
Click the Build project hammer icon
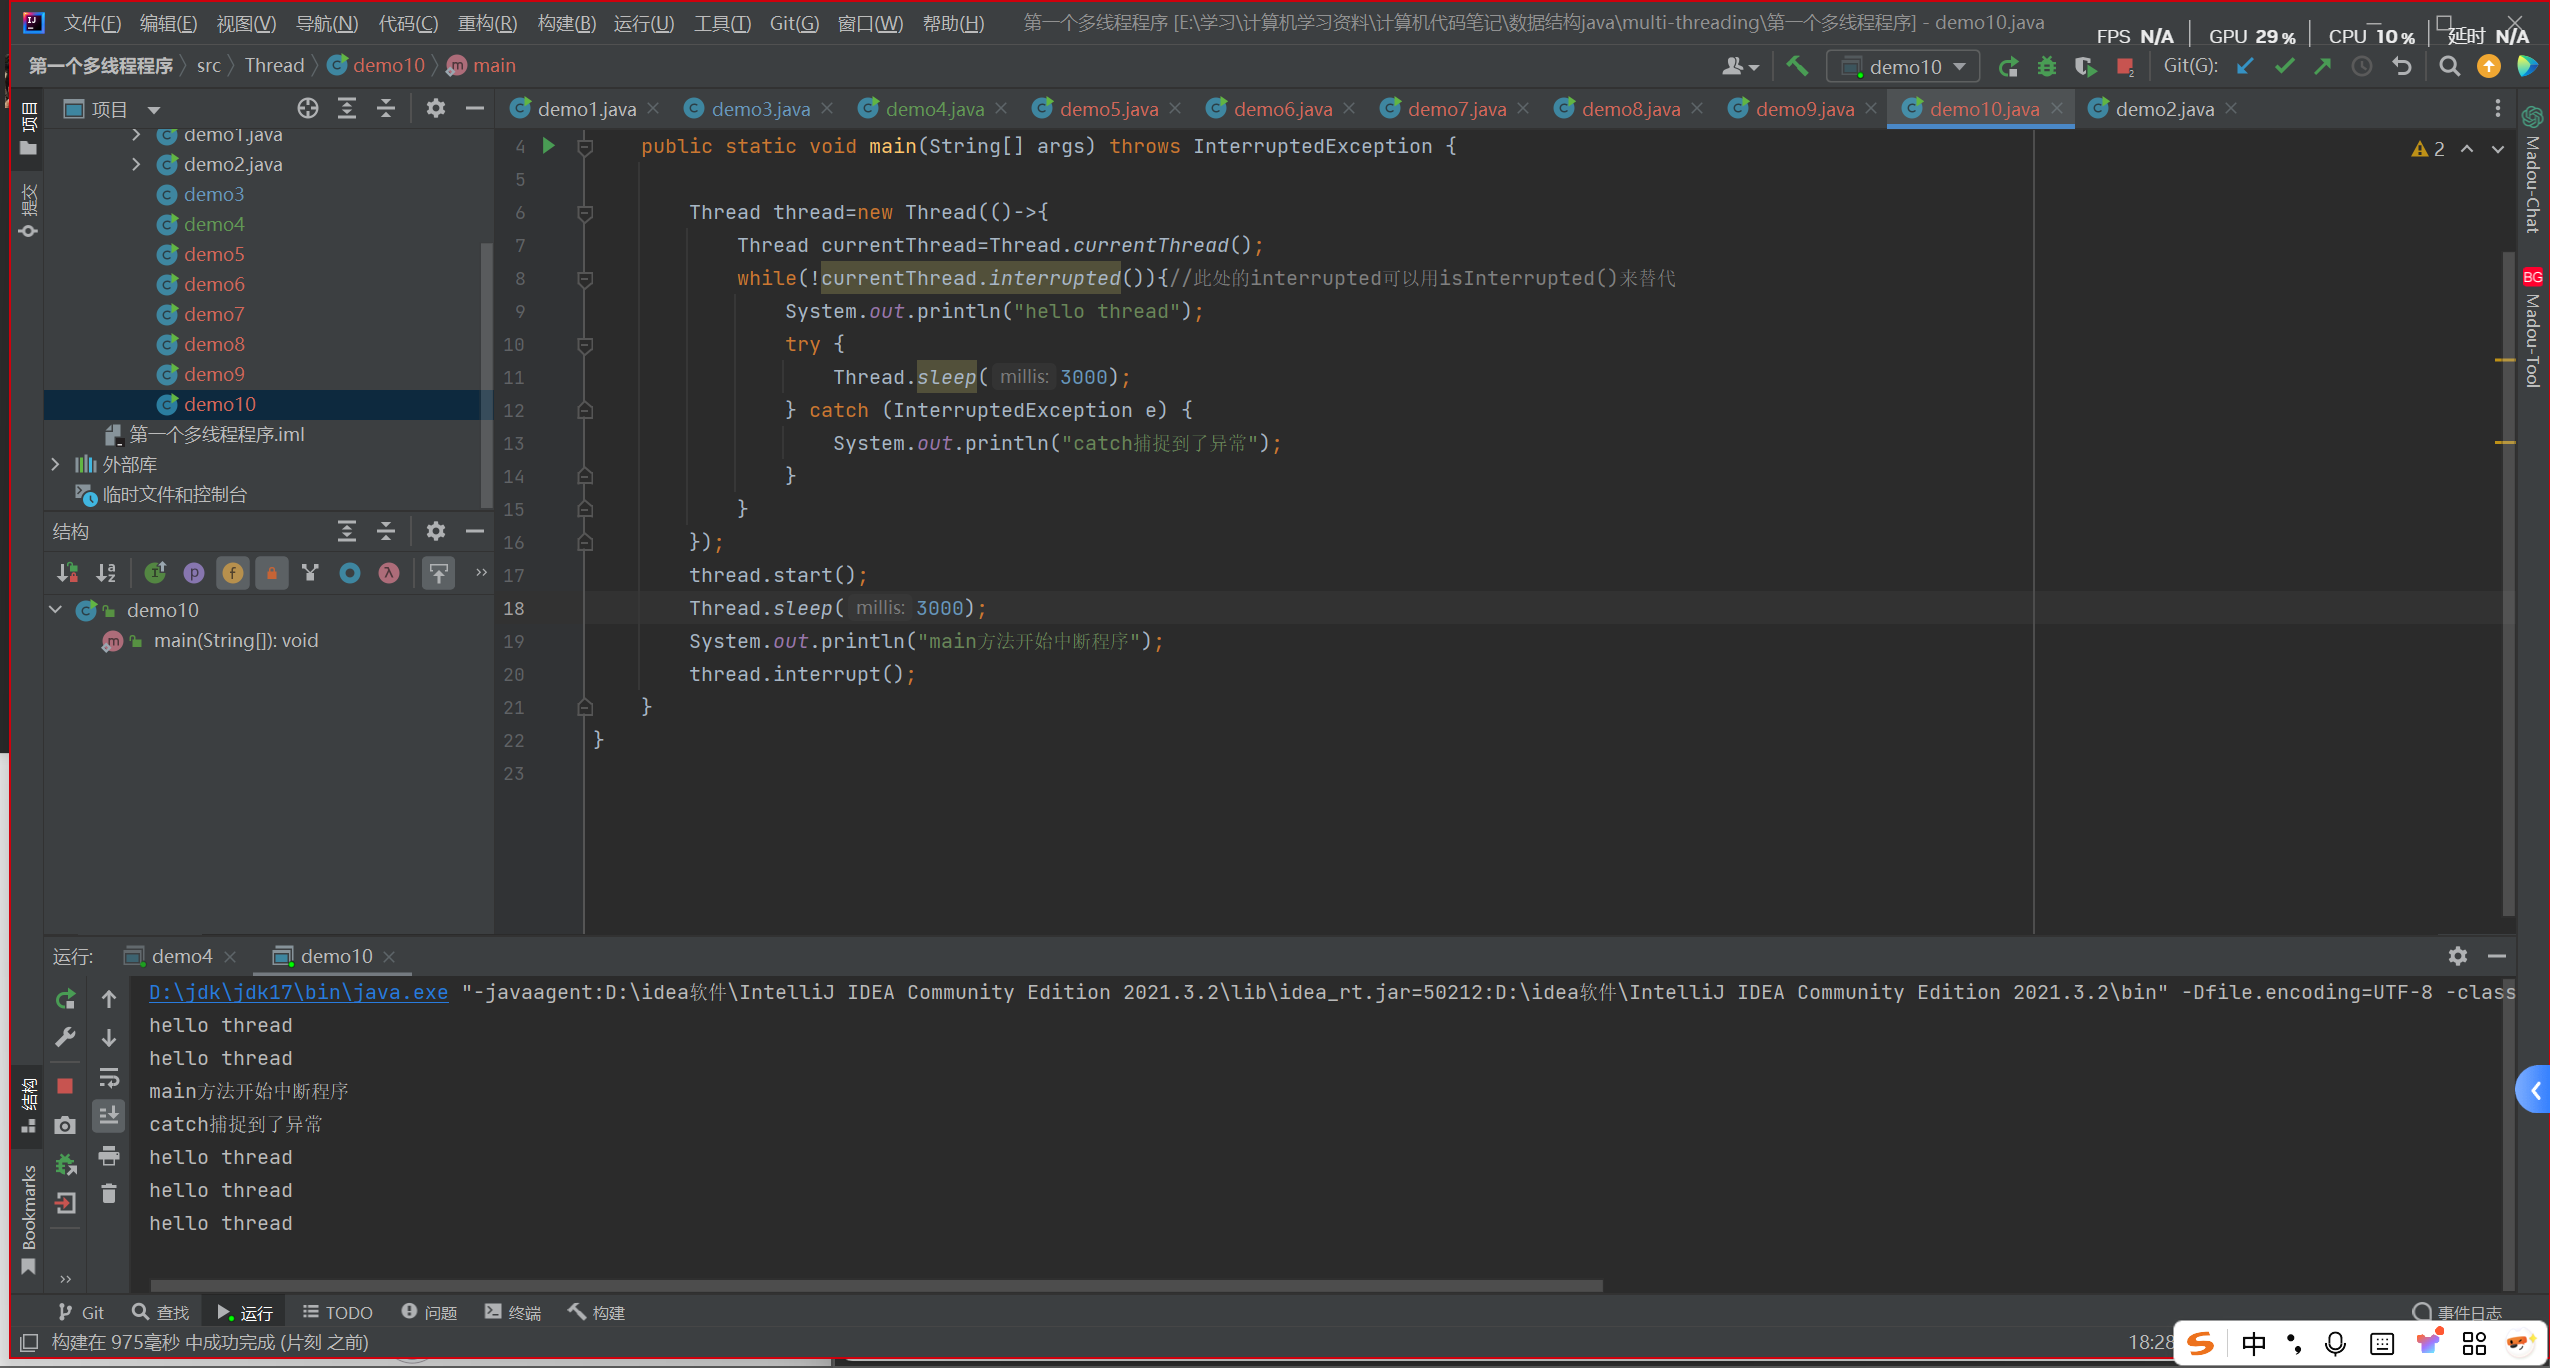click(1797, 66)
